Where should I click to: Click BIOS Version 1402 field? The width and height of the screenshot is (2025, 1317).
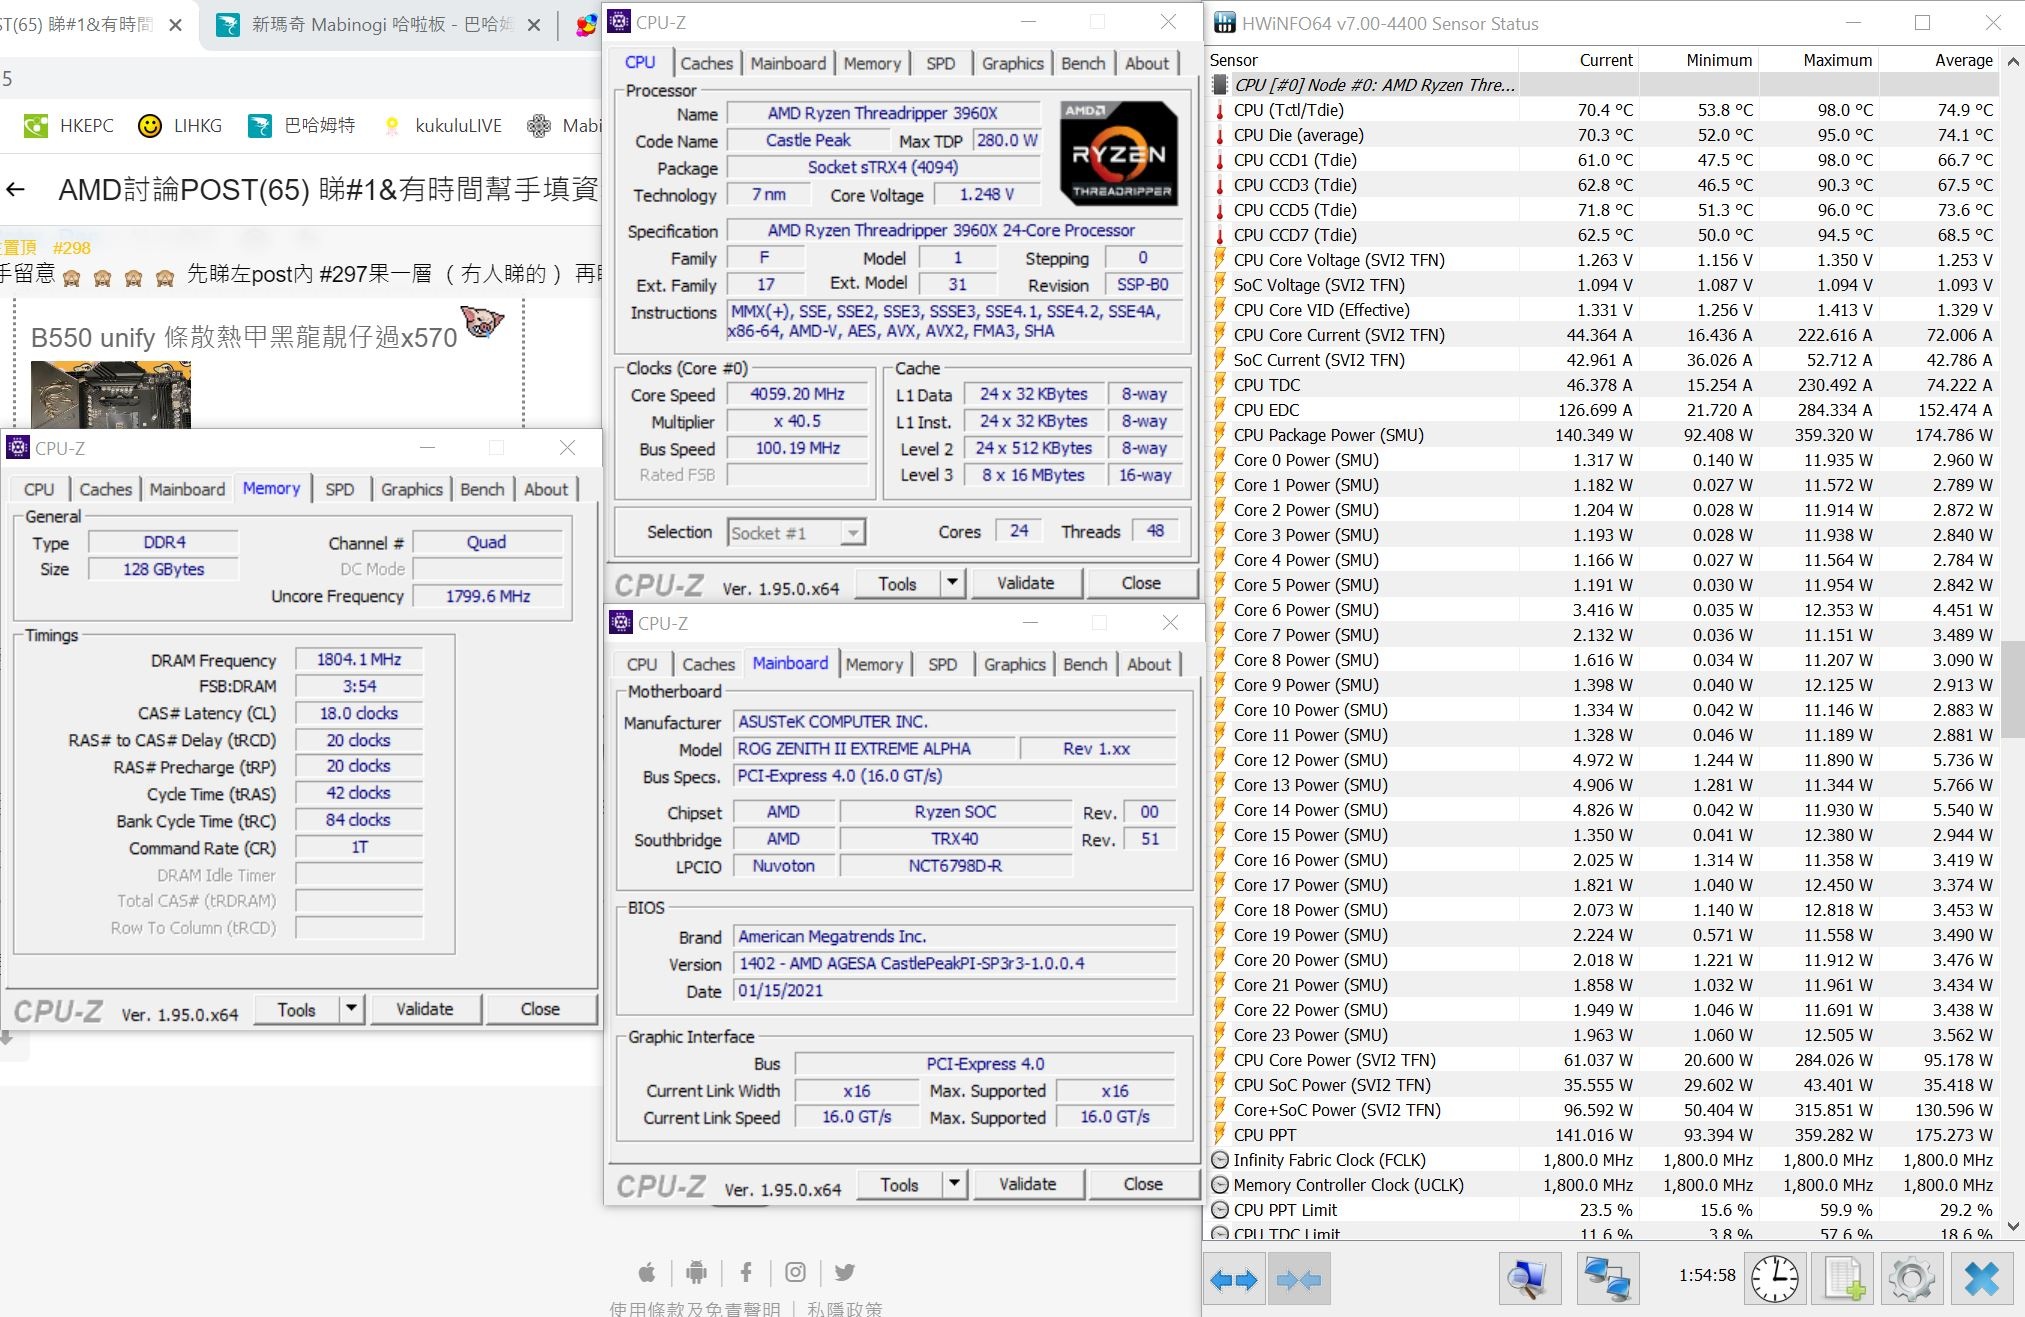pyautogui.click(x=955, y=964)
